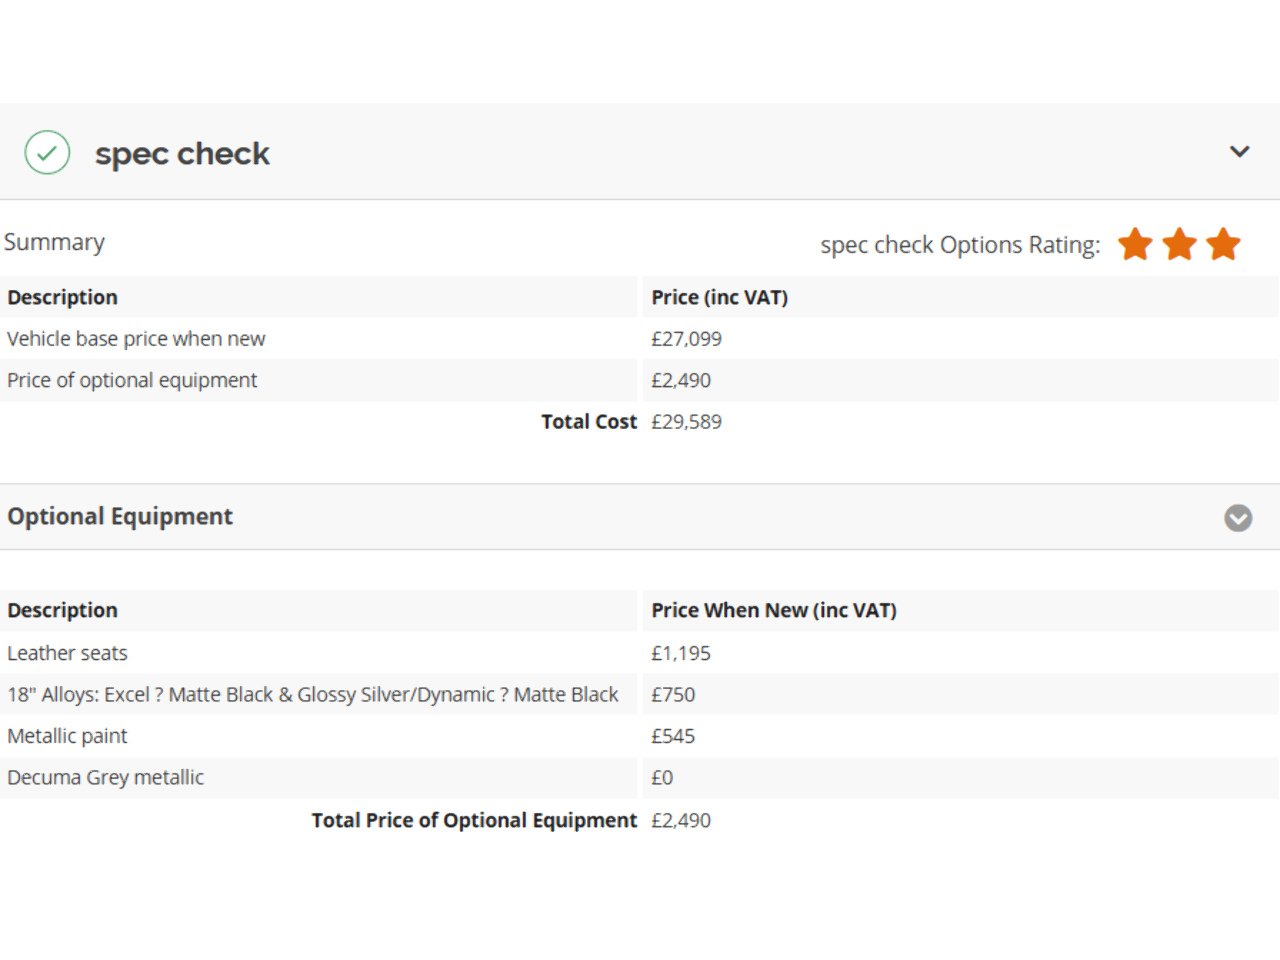This screenshot has width=1280, height=960.
Task: Click the first orange rating star
Action: point(1135,244)
